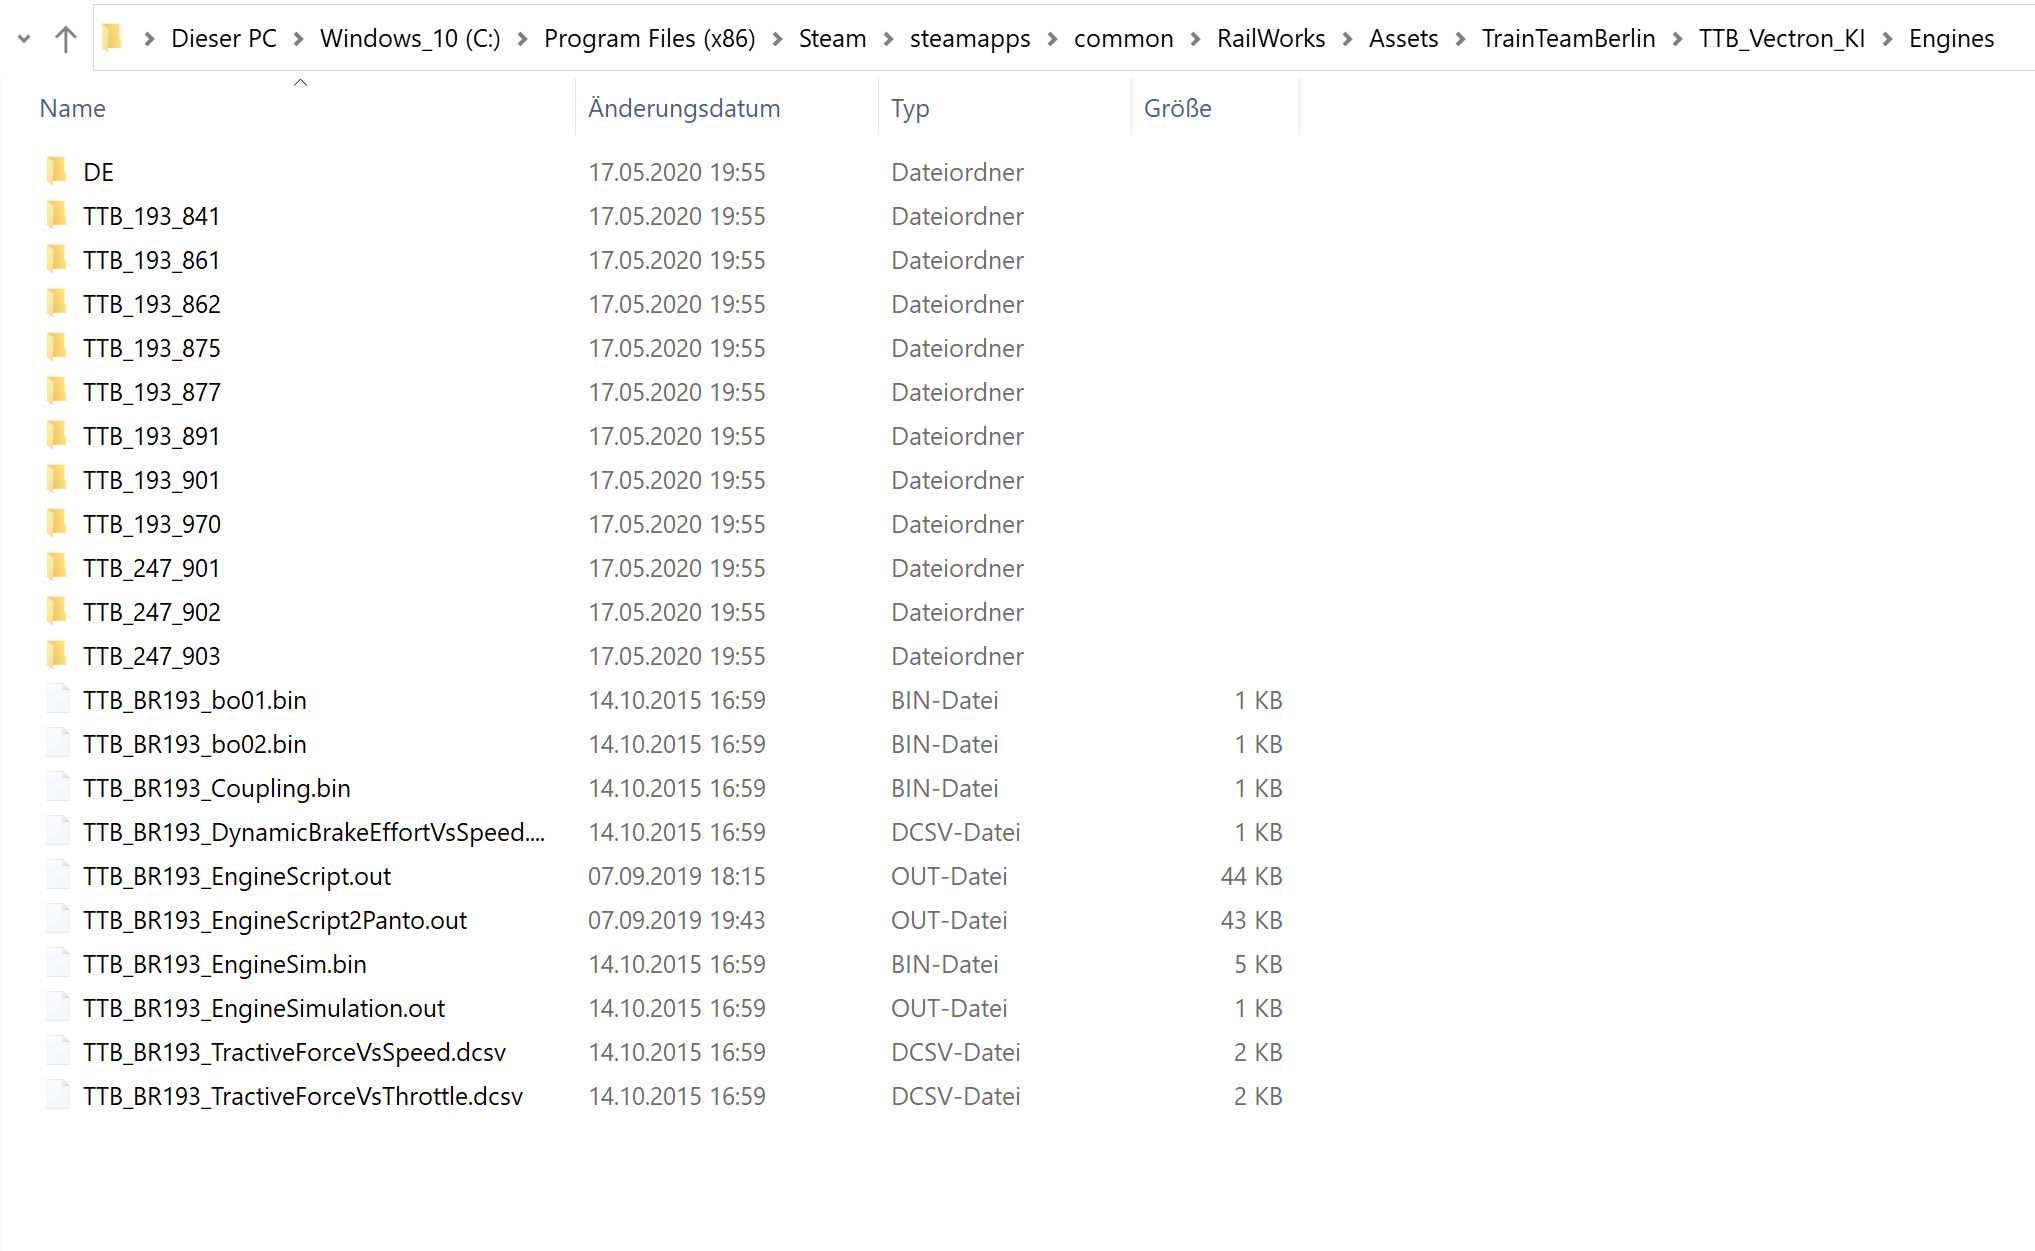The width and height of the screenshot is (2035, 1251).
Task: Navigate to the TrainTeamBerlin breadcrumb
Action: coord(1567,39)
